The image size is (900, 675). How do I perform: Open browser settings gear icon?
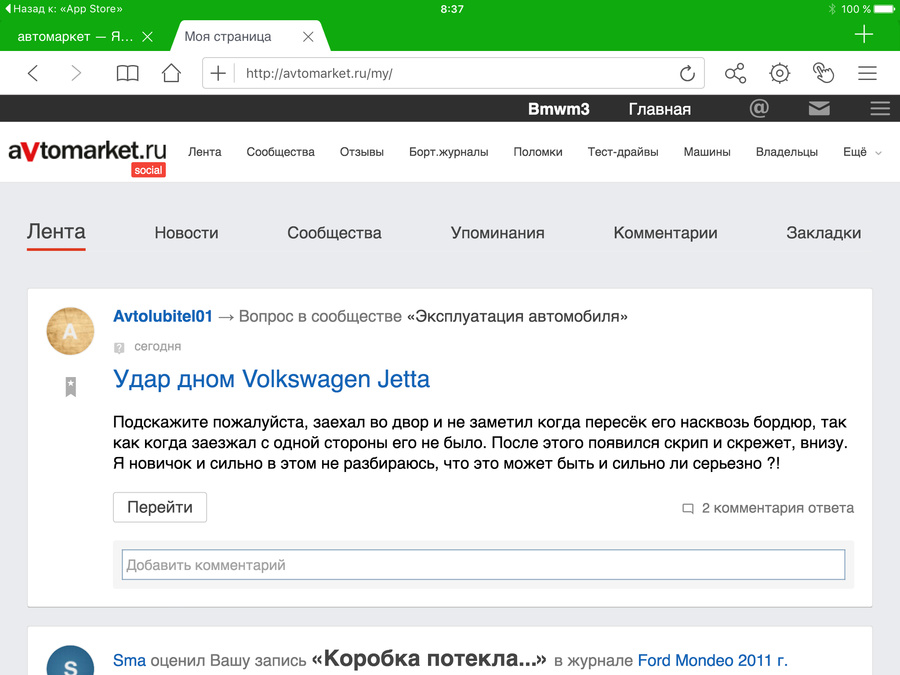[779, 73]
